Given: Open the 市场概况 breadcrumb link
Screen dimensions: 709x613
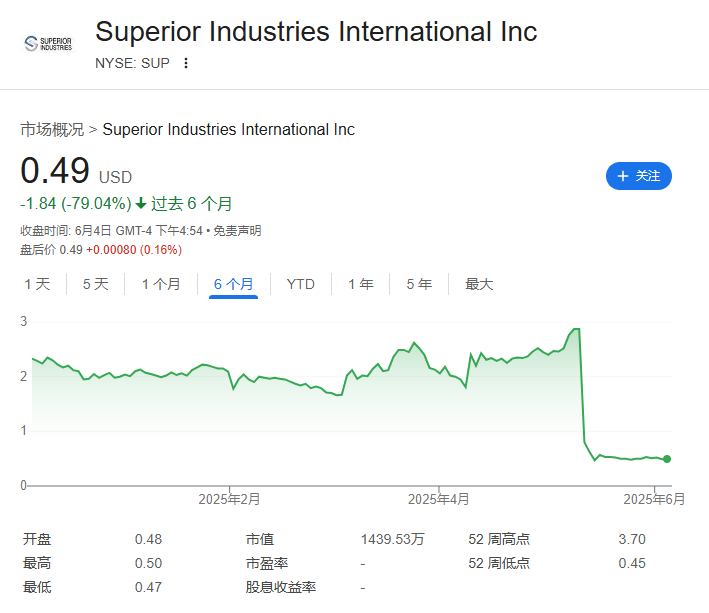Looking at the screenshot, I should pos(52,130).
